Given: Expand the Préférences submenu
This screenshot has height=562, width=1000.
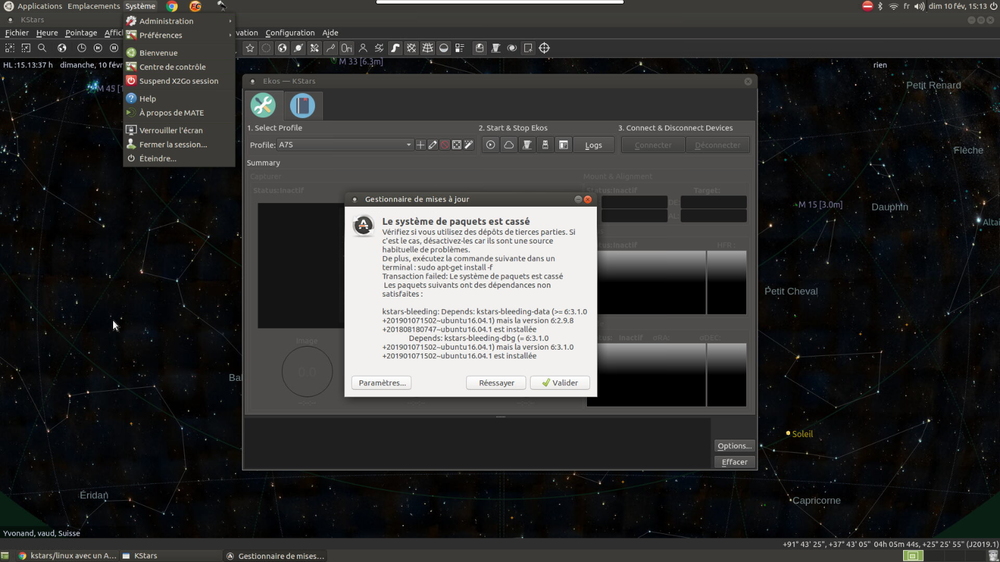Looking at the screenshot, I should [179, 35].
